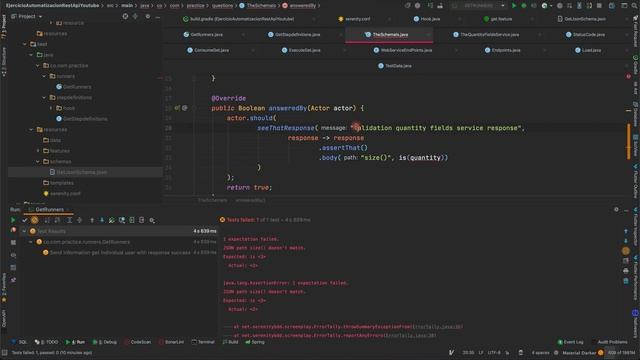Collapse co.com.practice package node
Image resolution: width=640 pixels, height=360 pixels.
[x=38, y=65]
